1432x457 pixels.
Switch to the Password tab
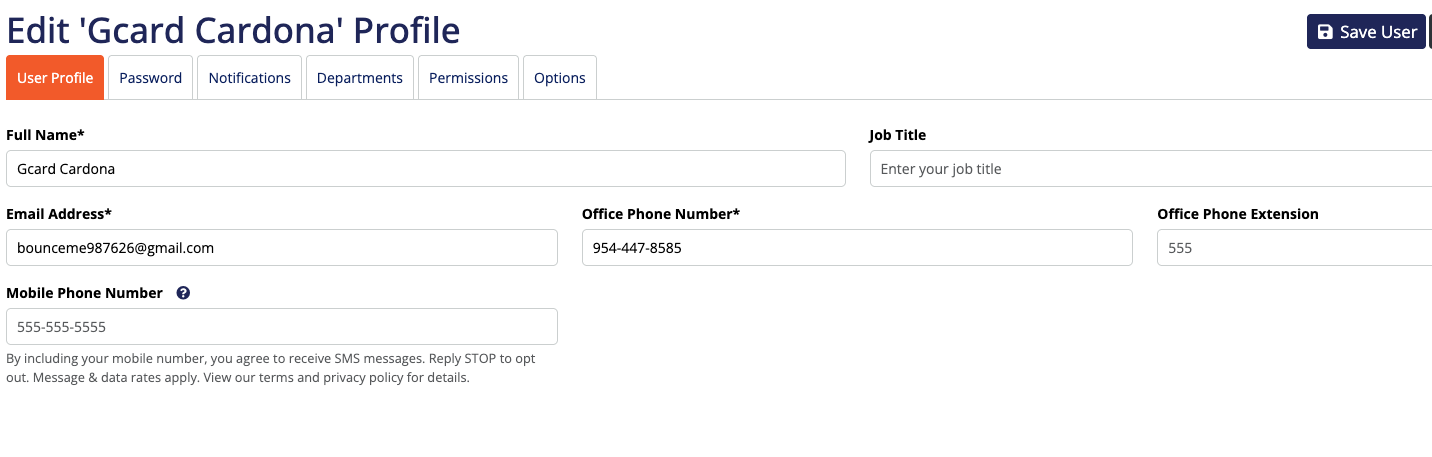(x=151, y=78)
